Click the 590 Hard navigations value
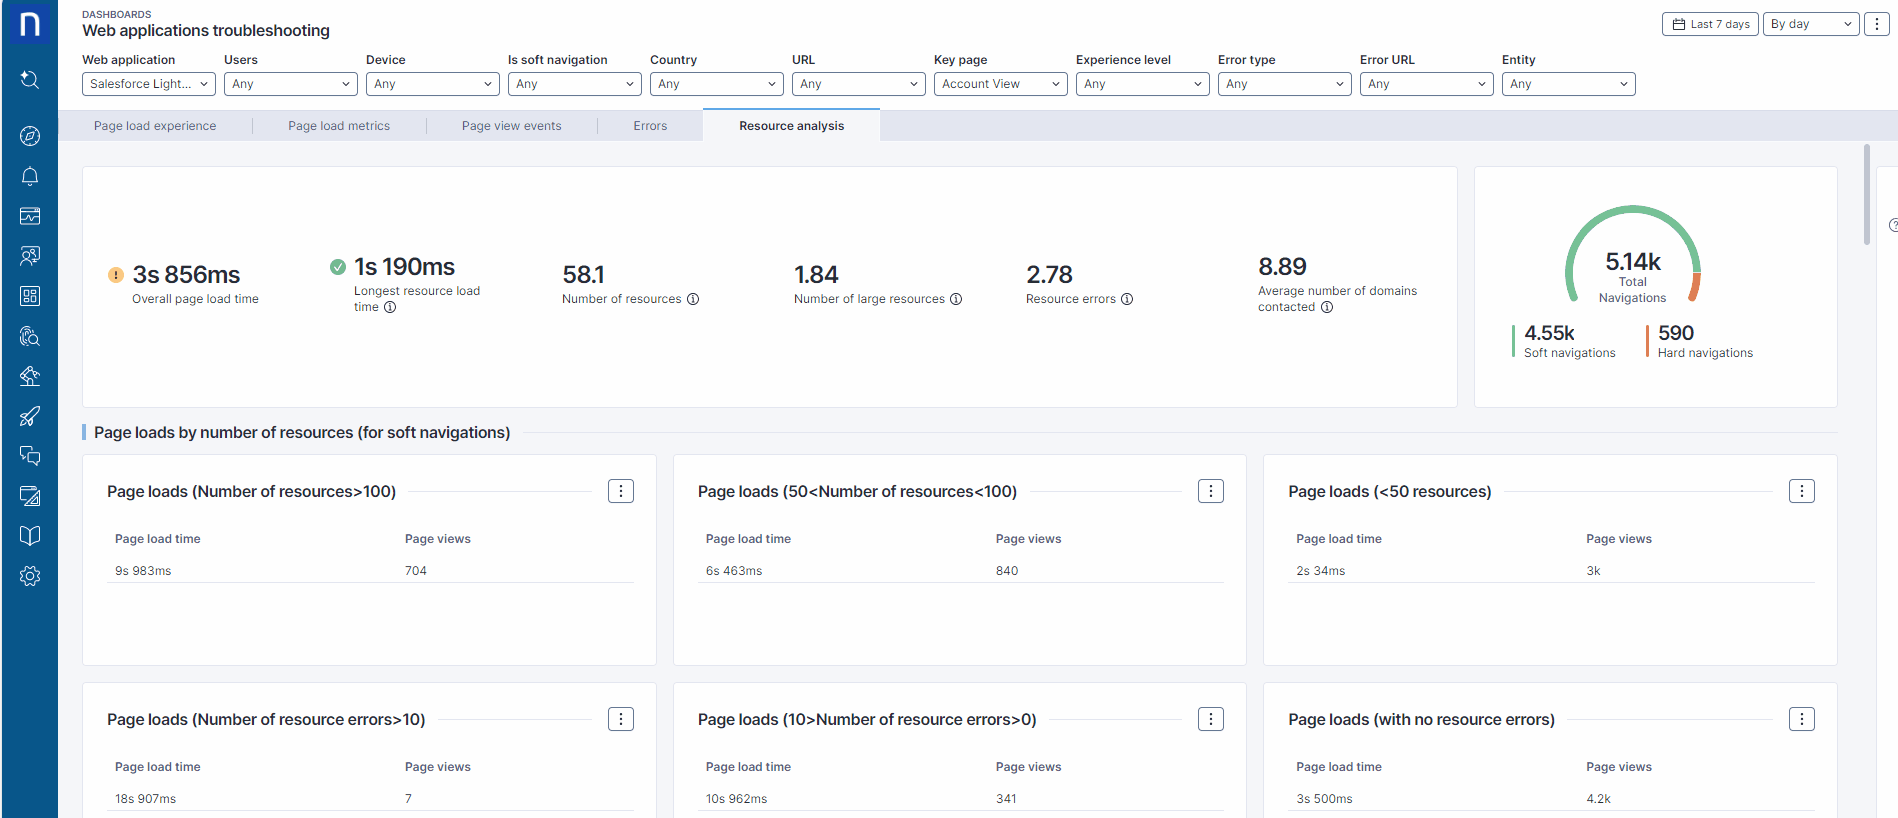The width and height of the screenshot is (1898, 818). (x=1676, y=333)
